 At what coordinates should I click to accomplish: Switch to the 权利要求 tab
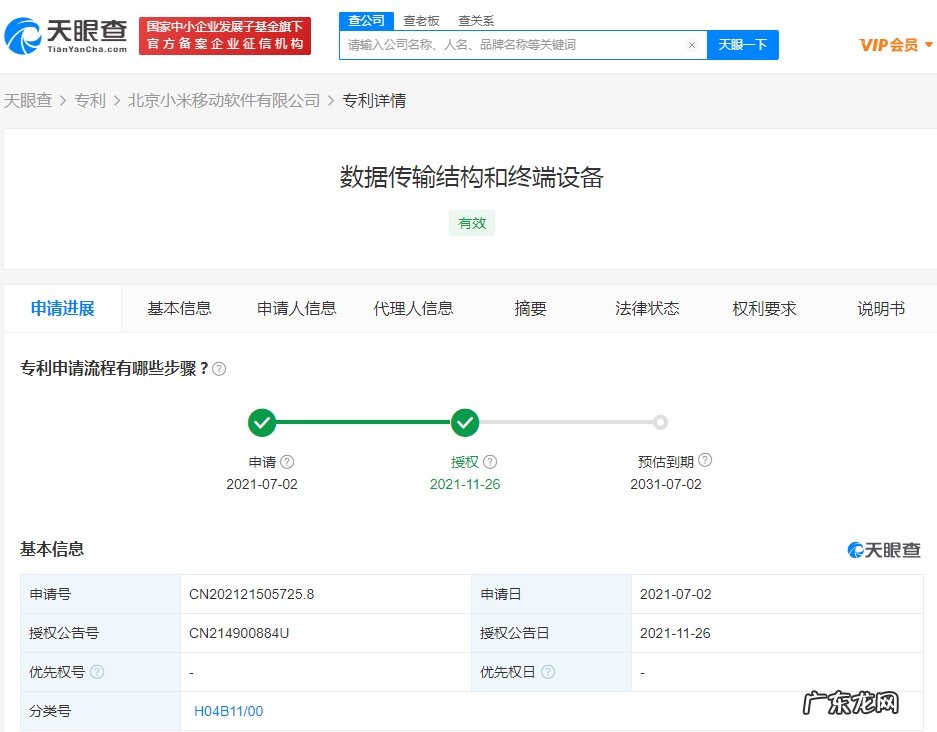[767, 309]
